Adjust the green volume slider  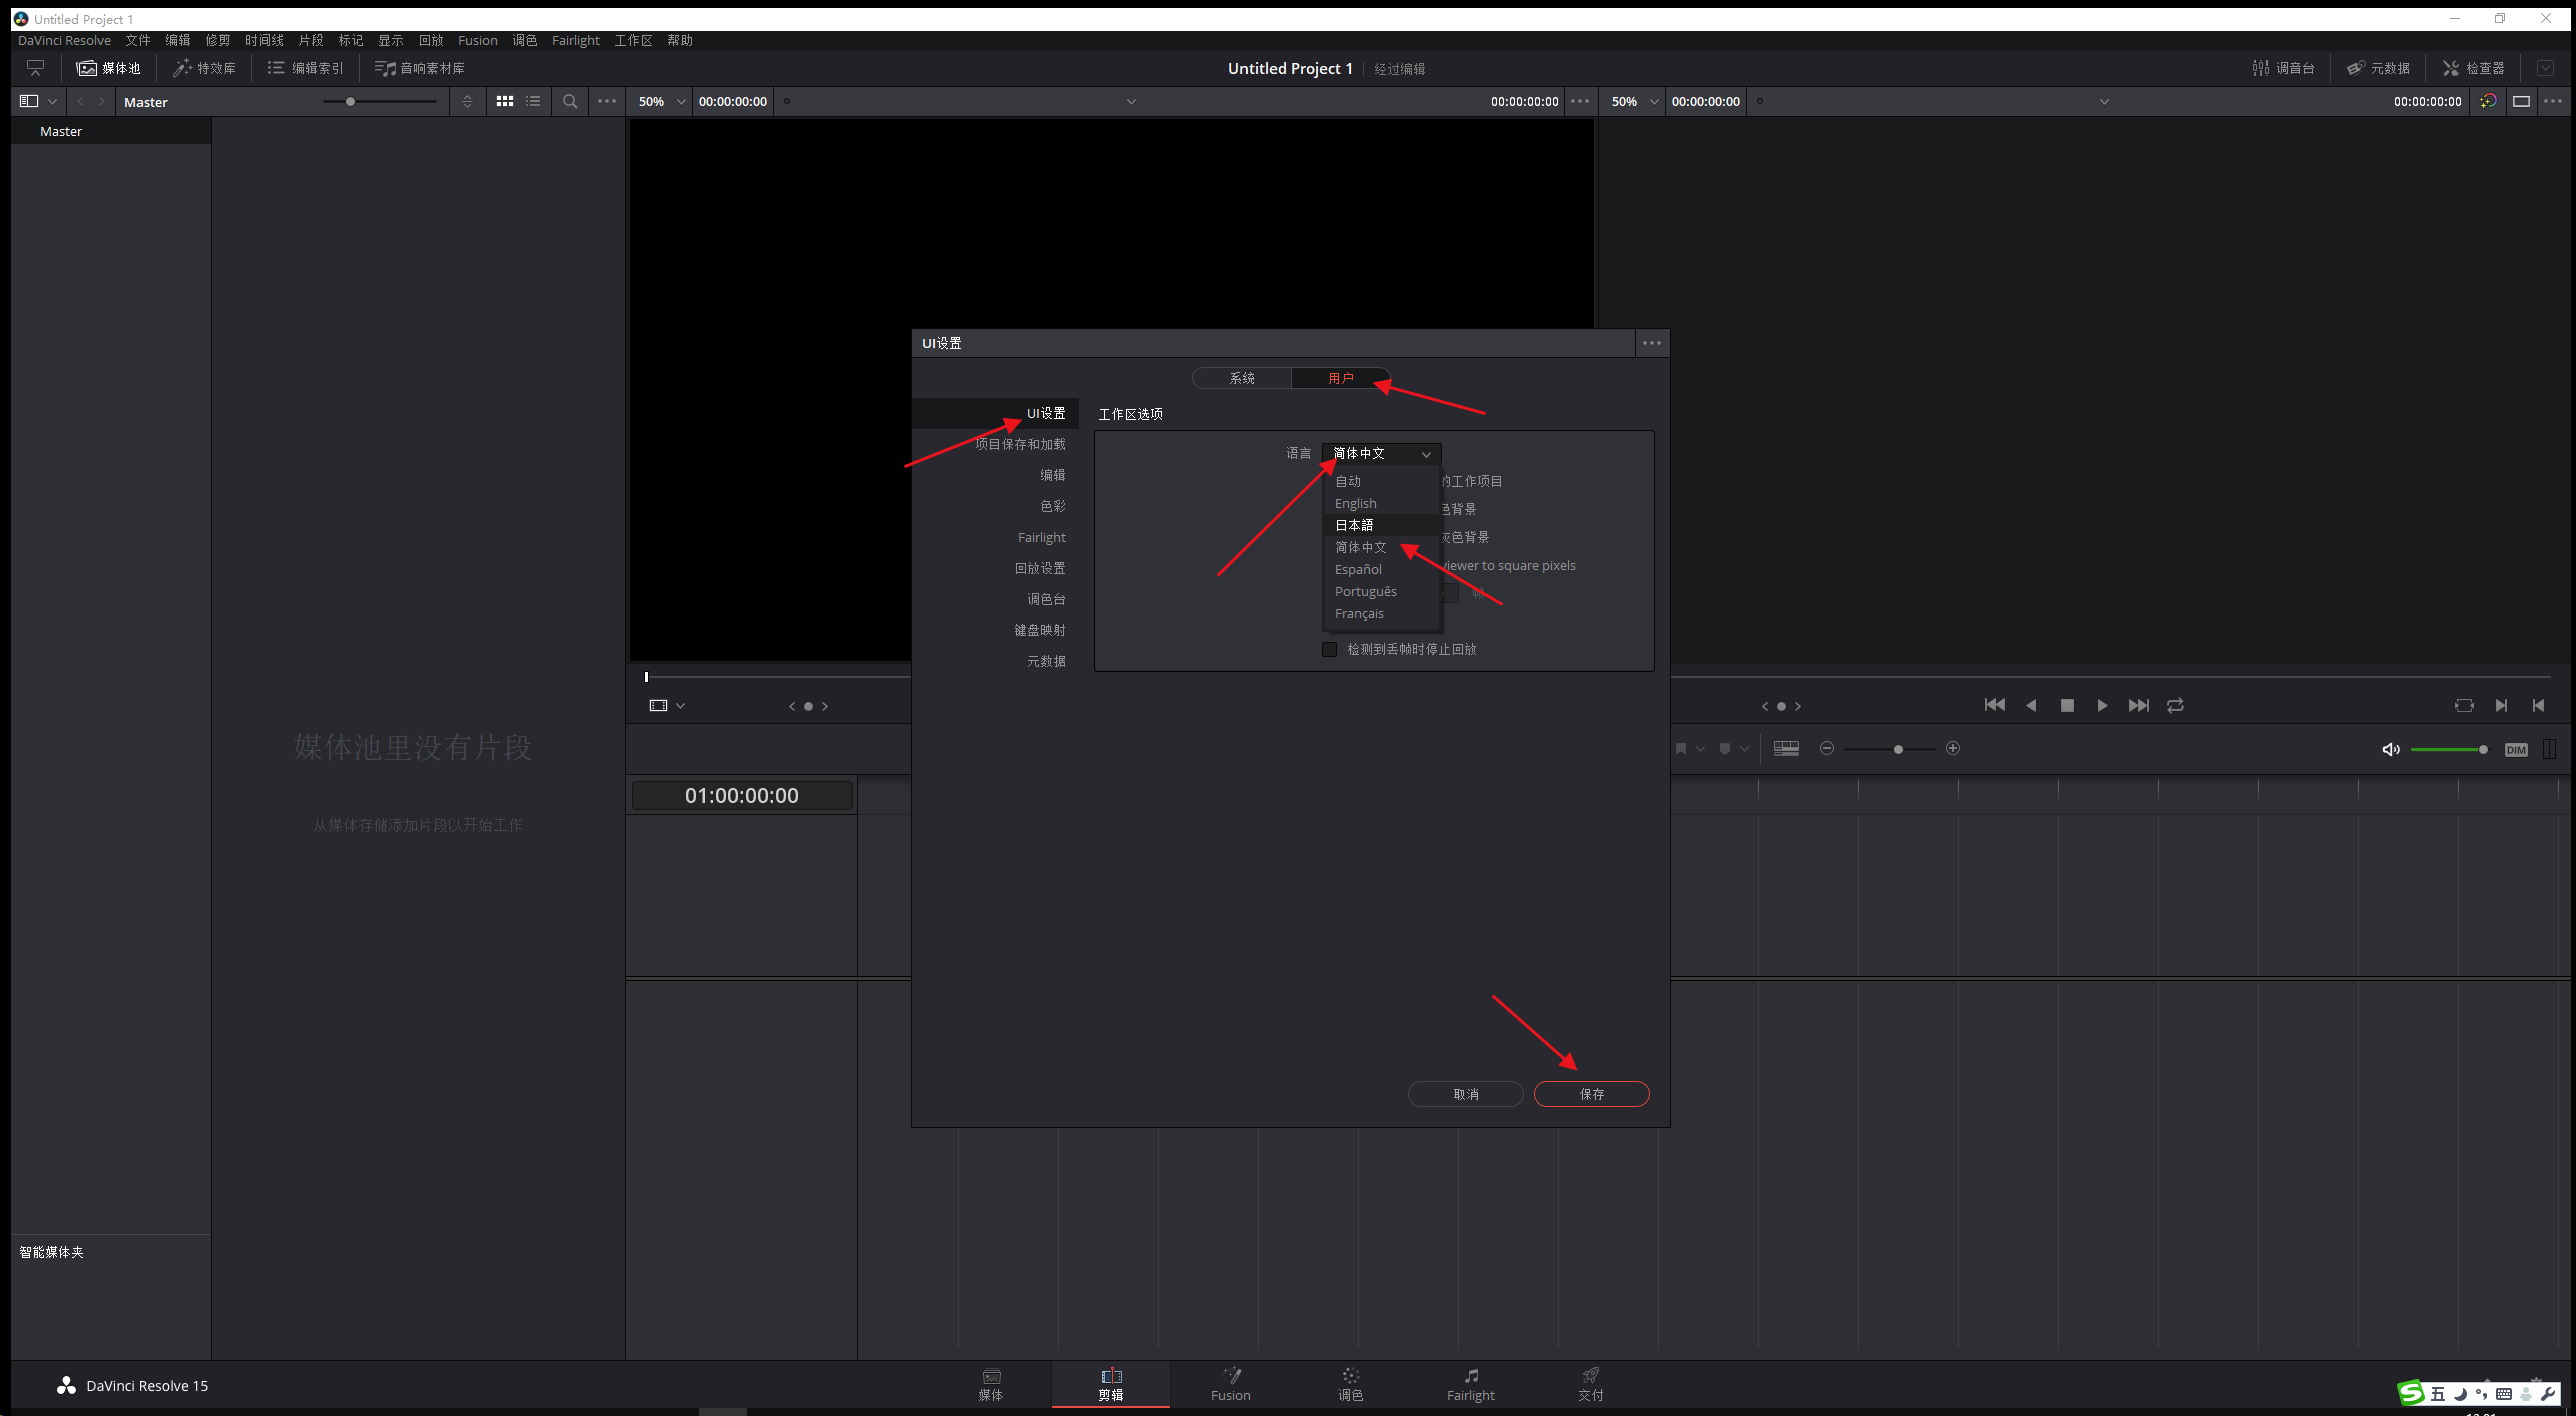tap(2448, 749)
